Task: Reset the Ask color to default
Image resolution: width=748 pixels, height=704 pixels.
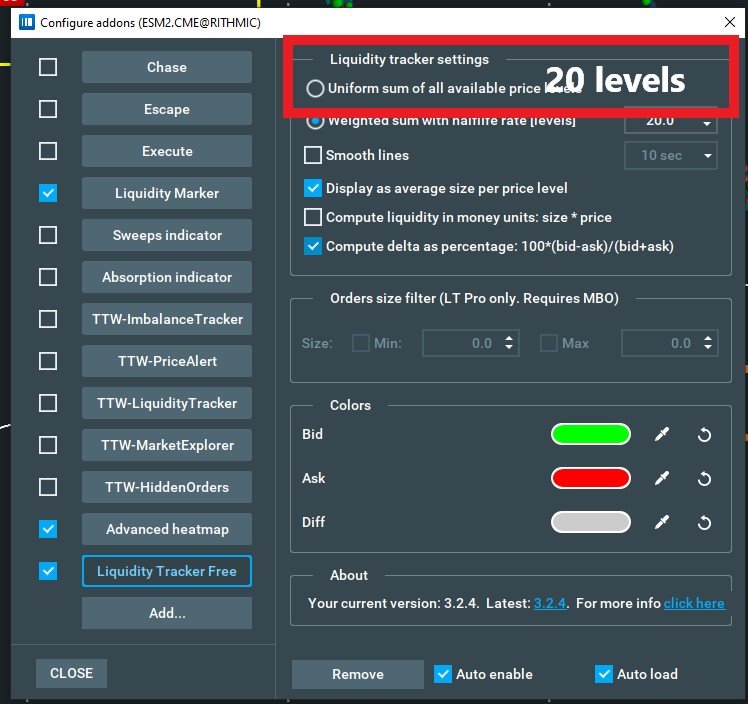Action: (704, 479)
